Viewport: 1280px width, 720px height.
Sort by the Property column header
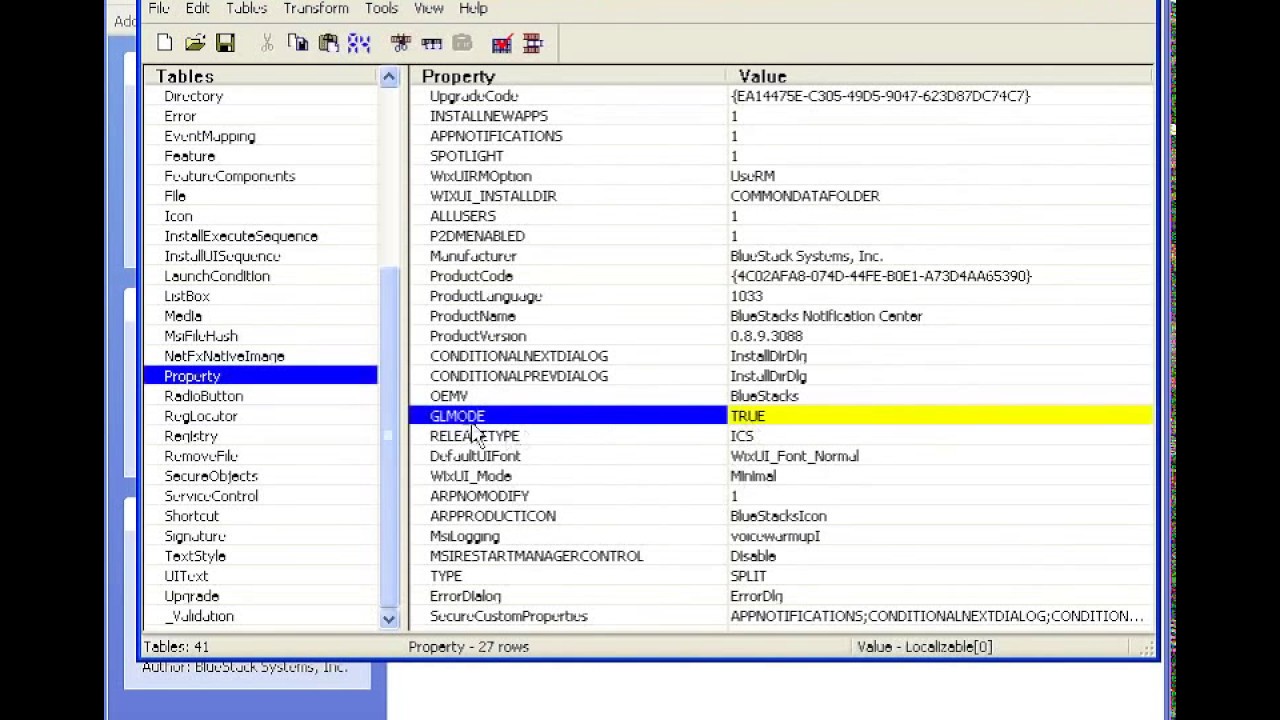coord(567,76)
